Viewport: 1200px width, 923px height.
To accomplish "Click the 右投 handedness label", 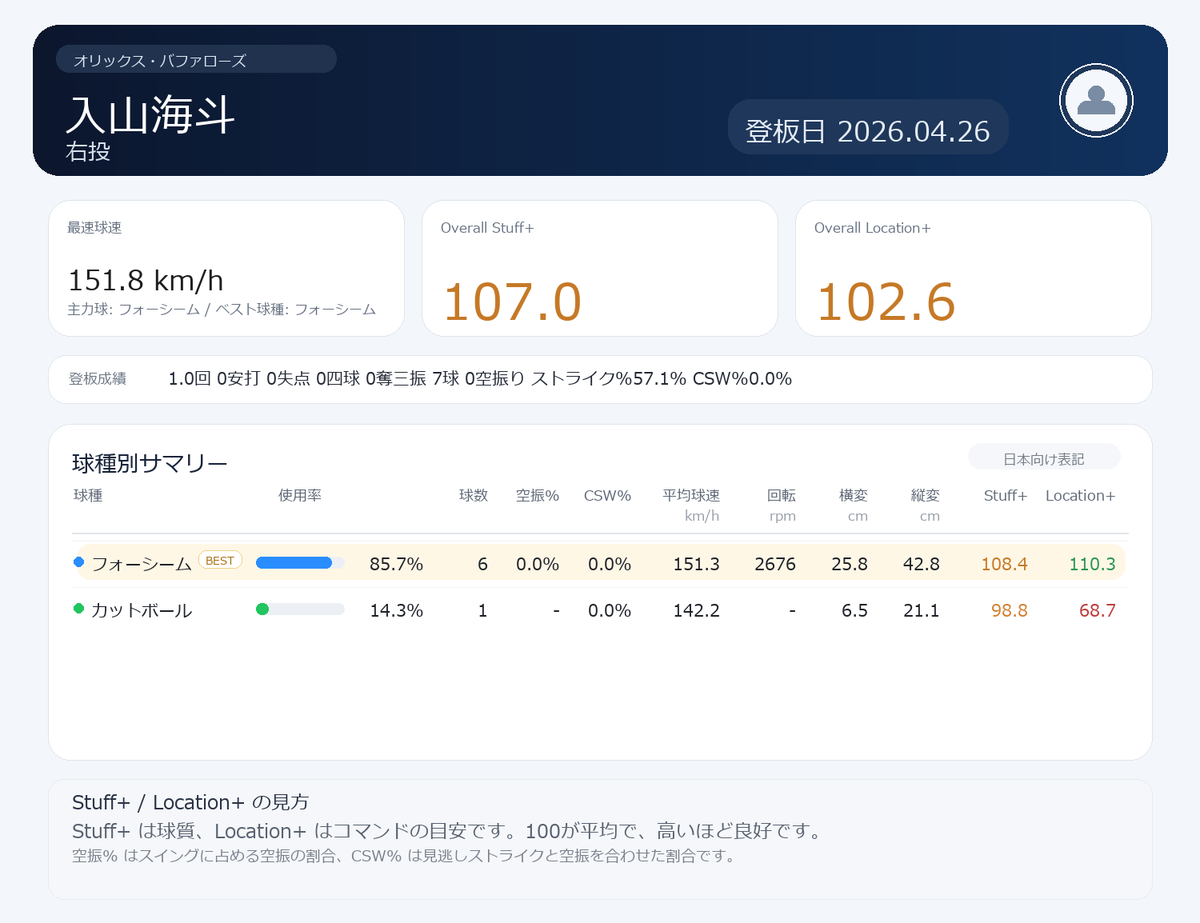I will (88, 151).
